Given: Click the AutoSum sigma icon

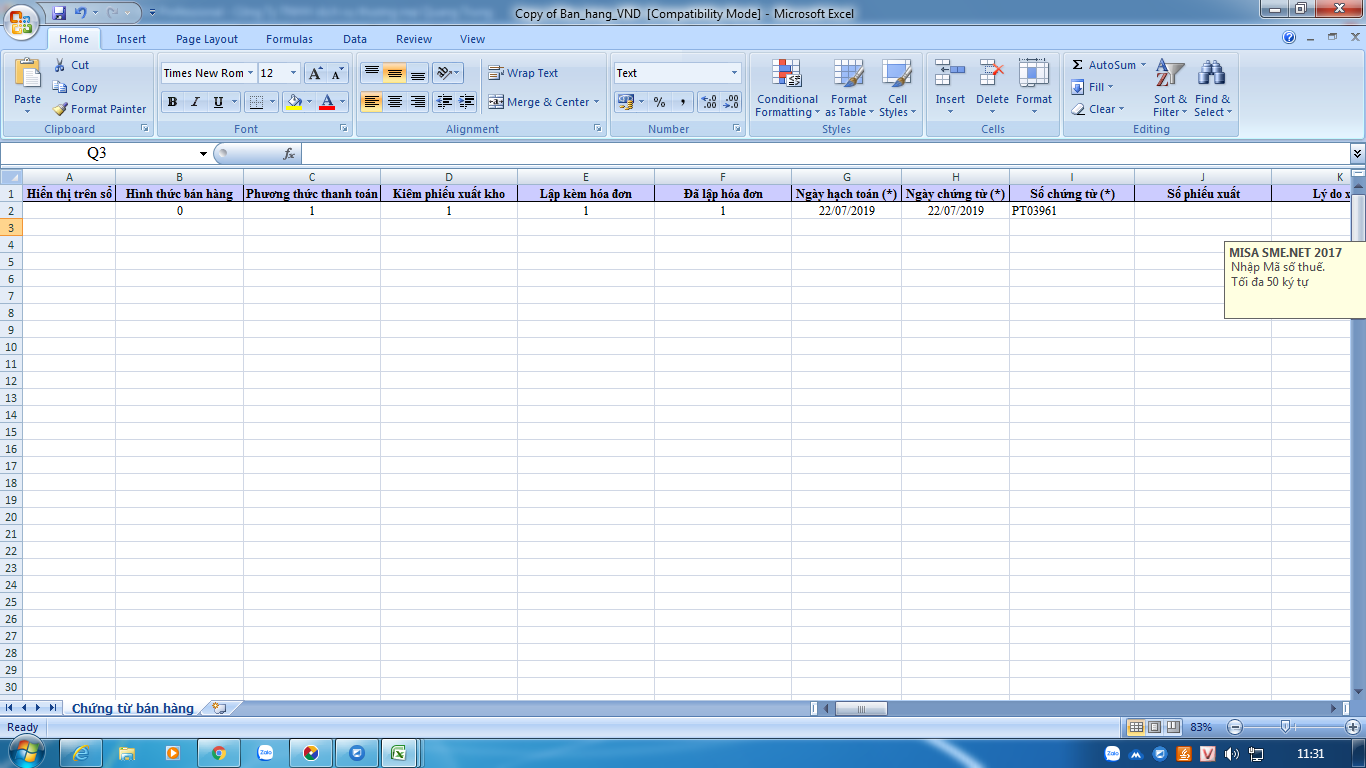Looking at the screenshot, I should click(1077, 65).
